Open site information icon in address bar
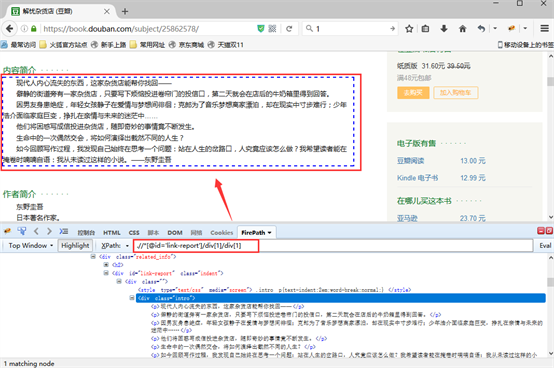The image size is (554, 368). (24, 29)
